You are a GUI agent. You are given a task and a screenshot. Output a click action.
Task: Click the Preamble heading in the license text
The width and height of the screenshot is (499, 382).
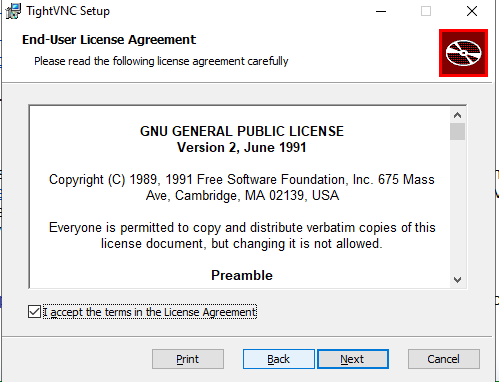[242, 275]
